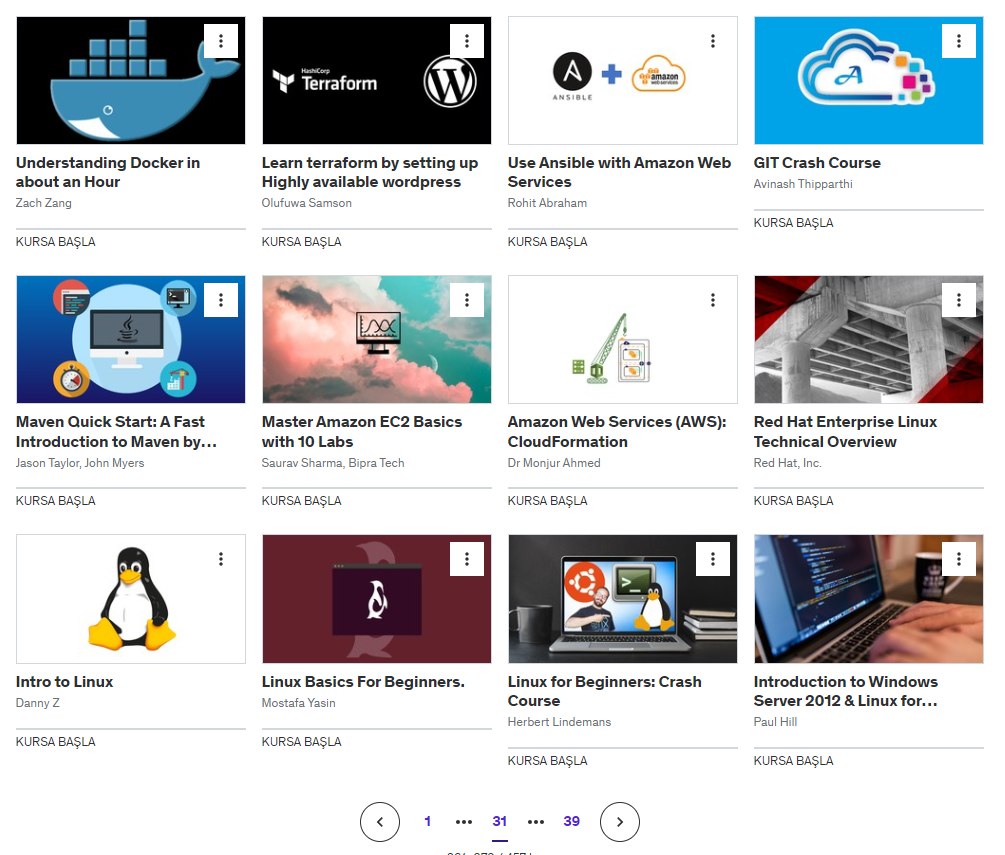Open options menu for Understanding Docker course
This screenshot has width=1005, height=855.
point(221,41)
